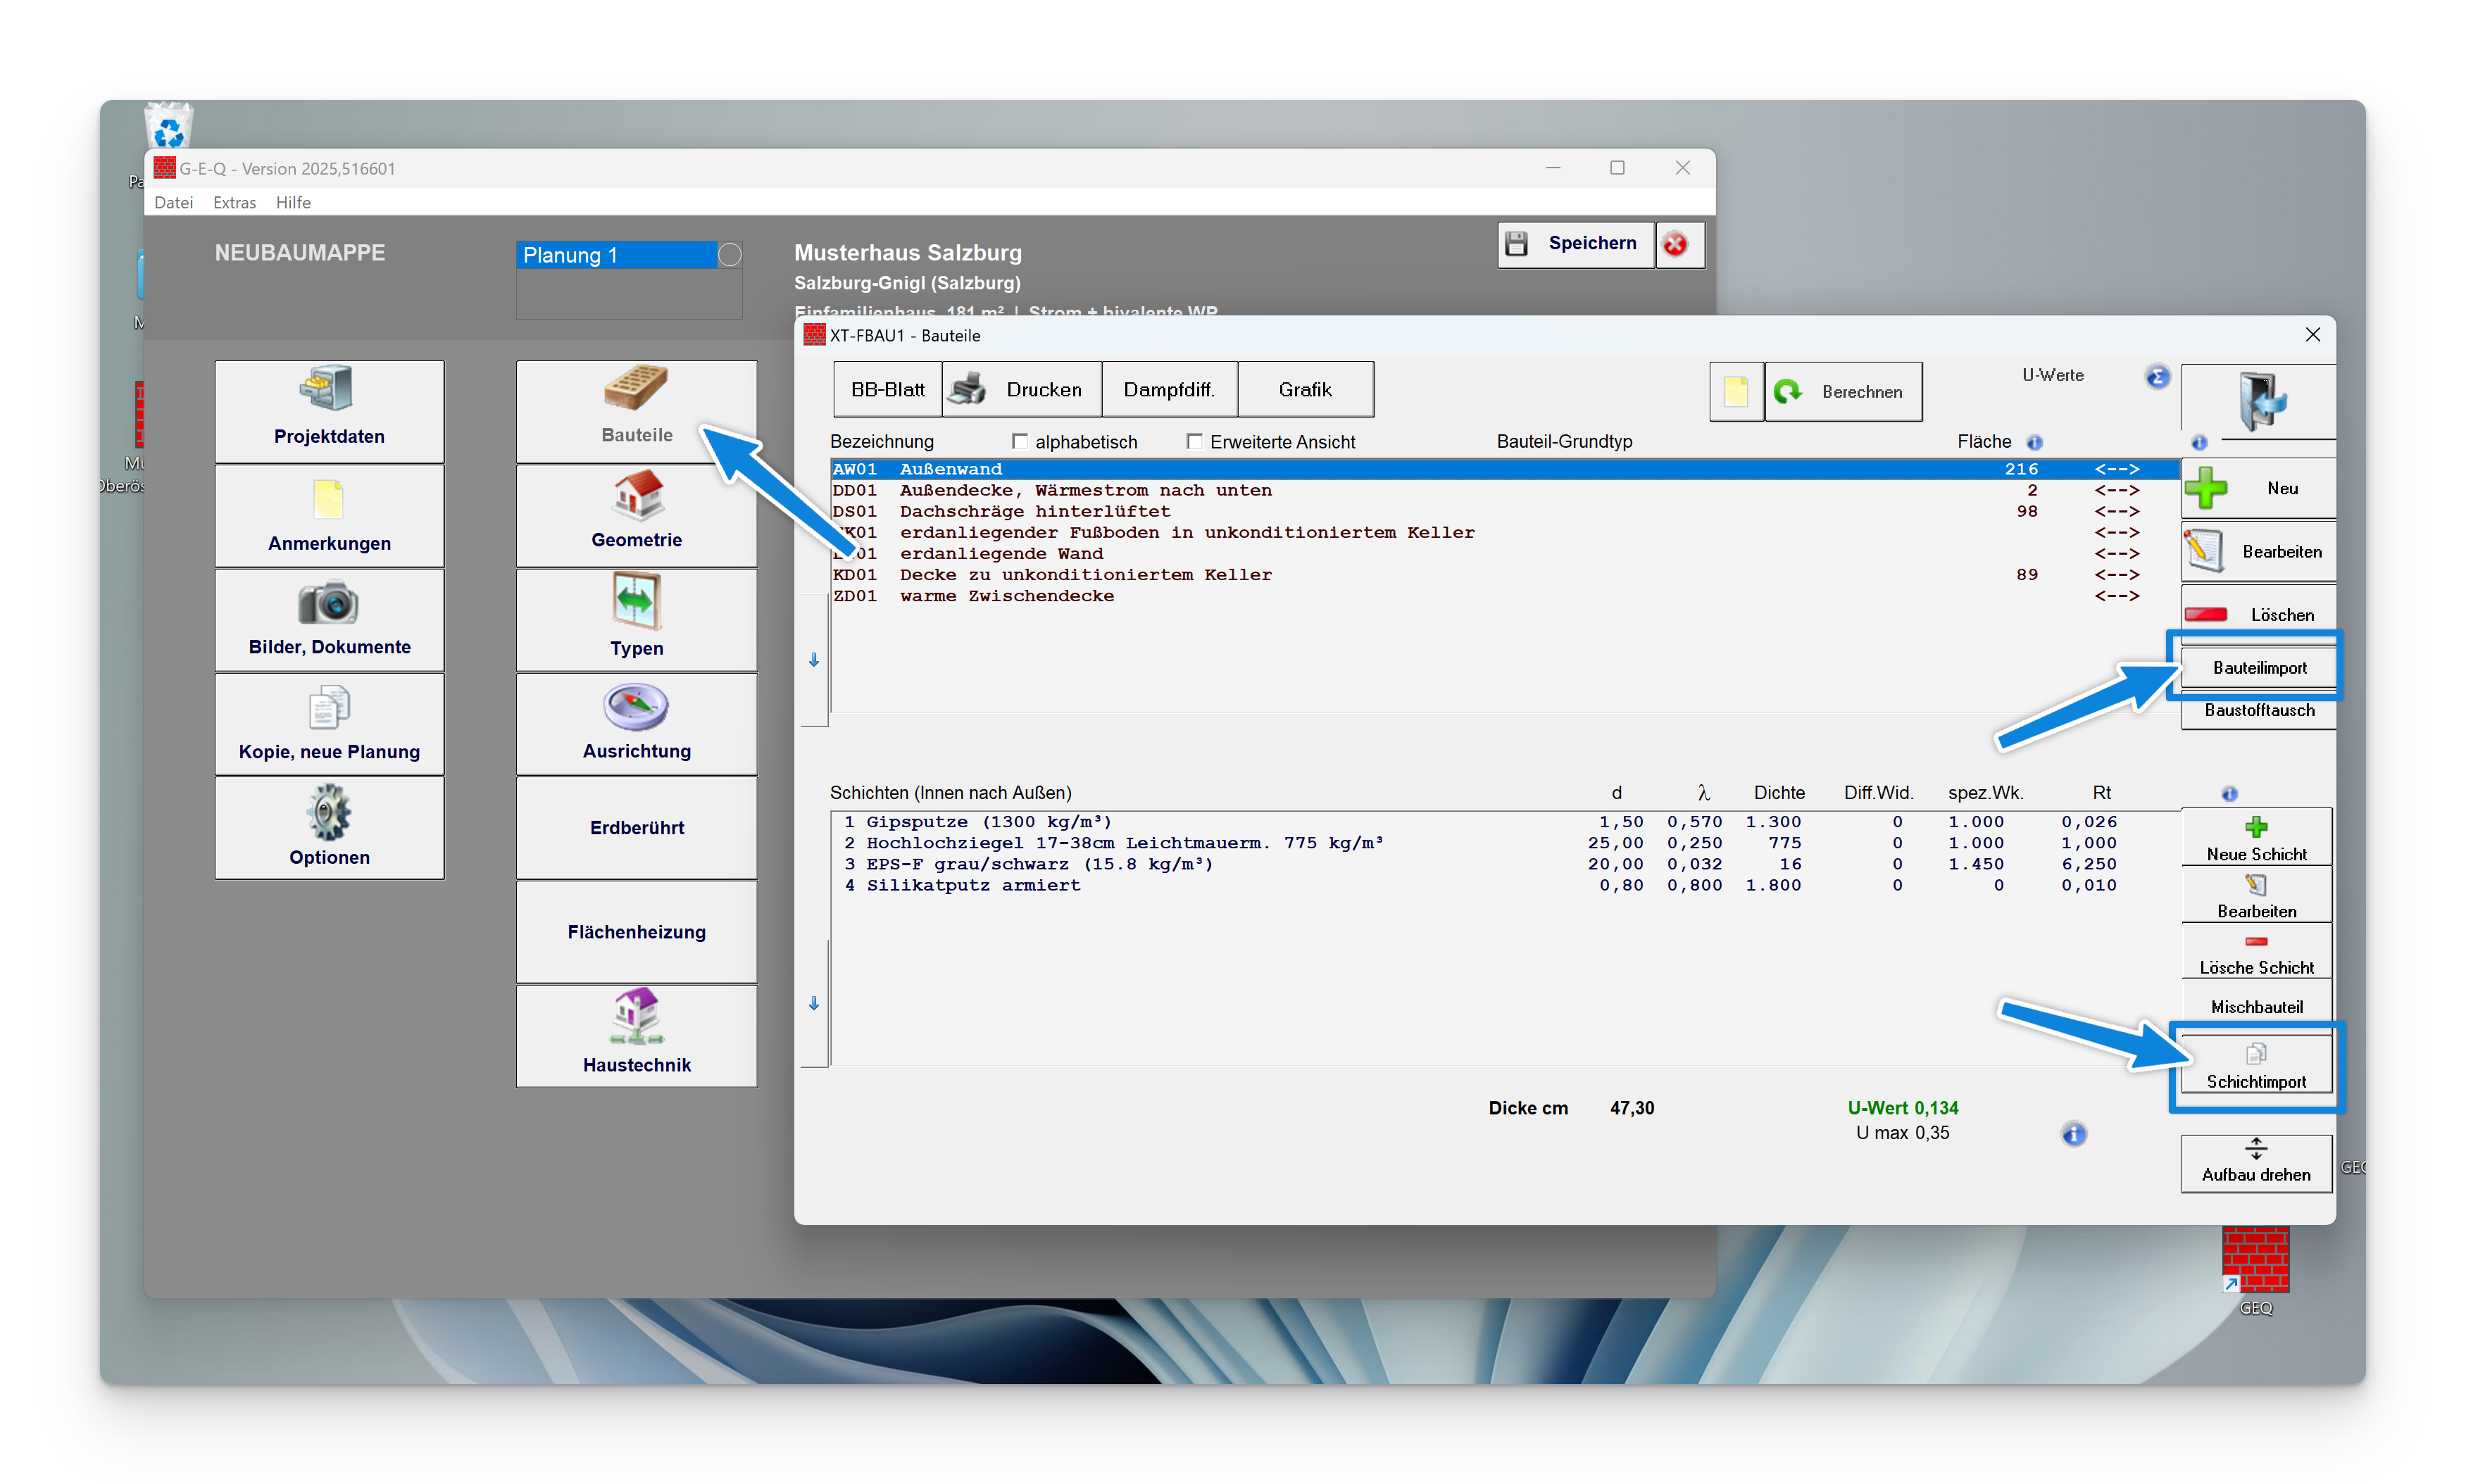This screenshot has height=1484, width=2466.
Task: Open the Extras menu
Action: pyautogui.click(x=234, y=202)
